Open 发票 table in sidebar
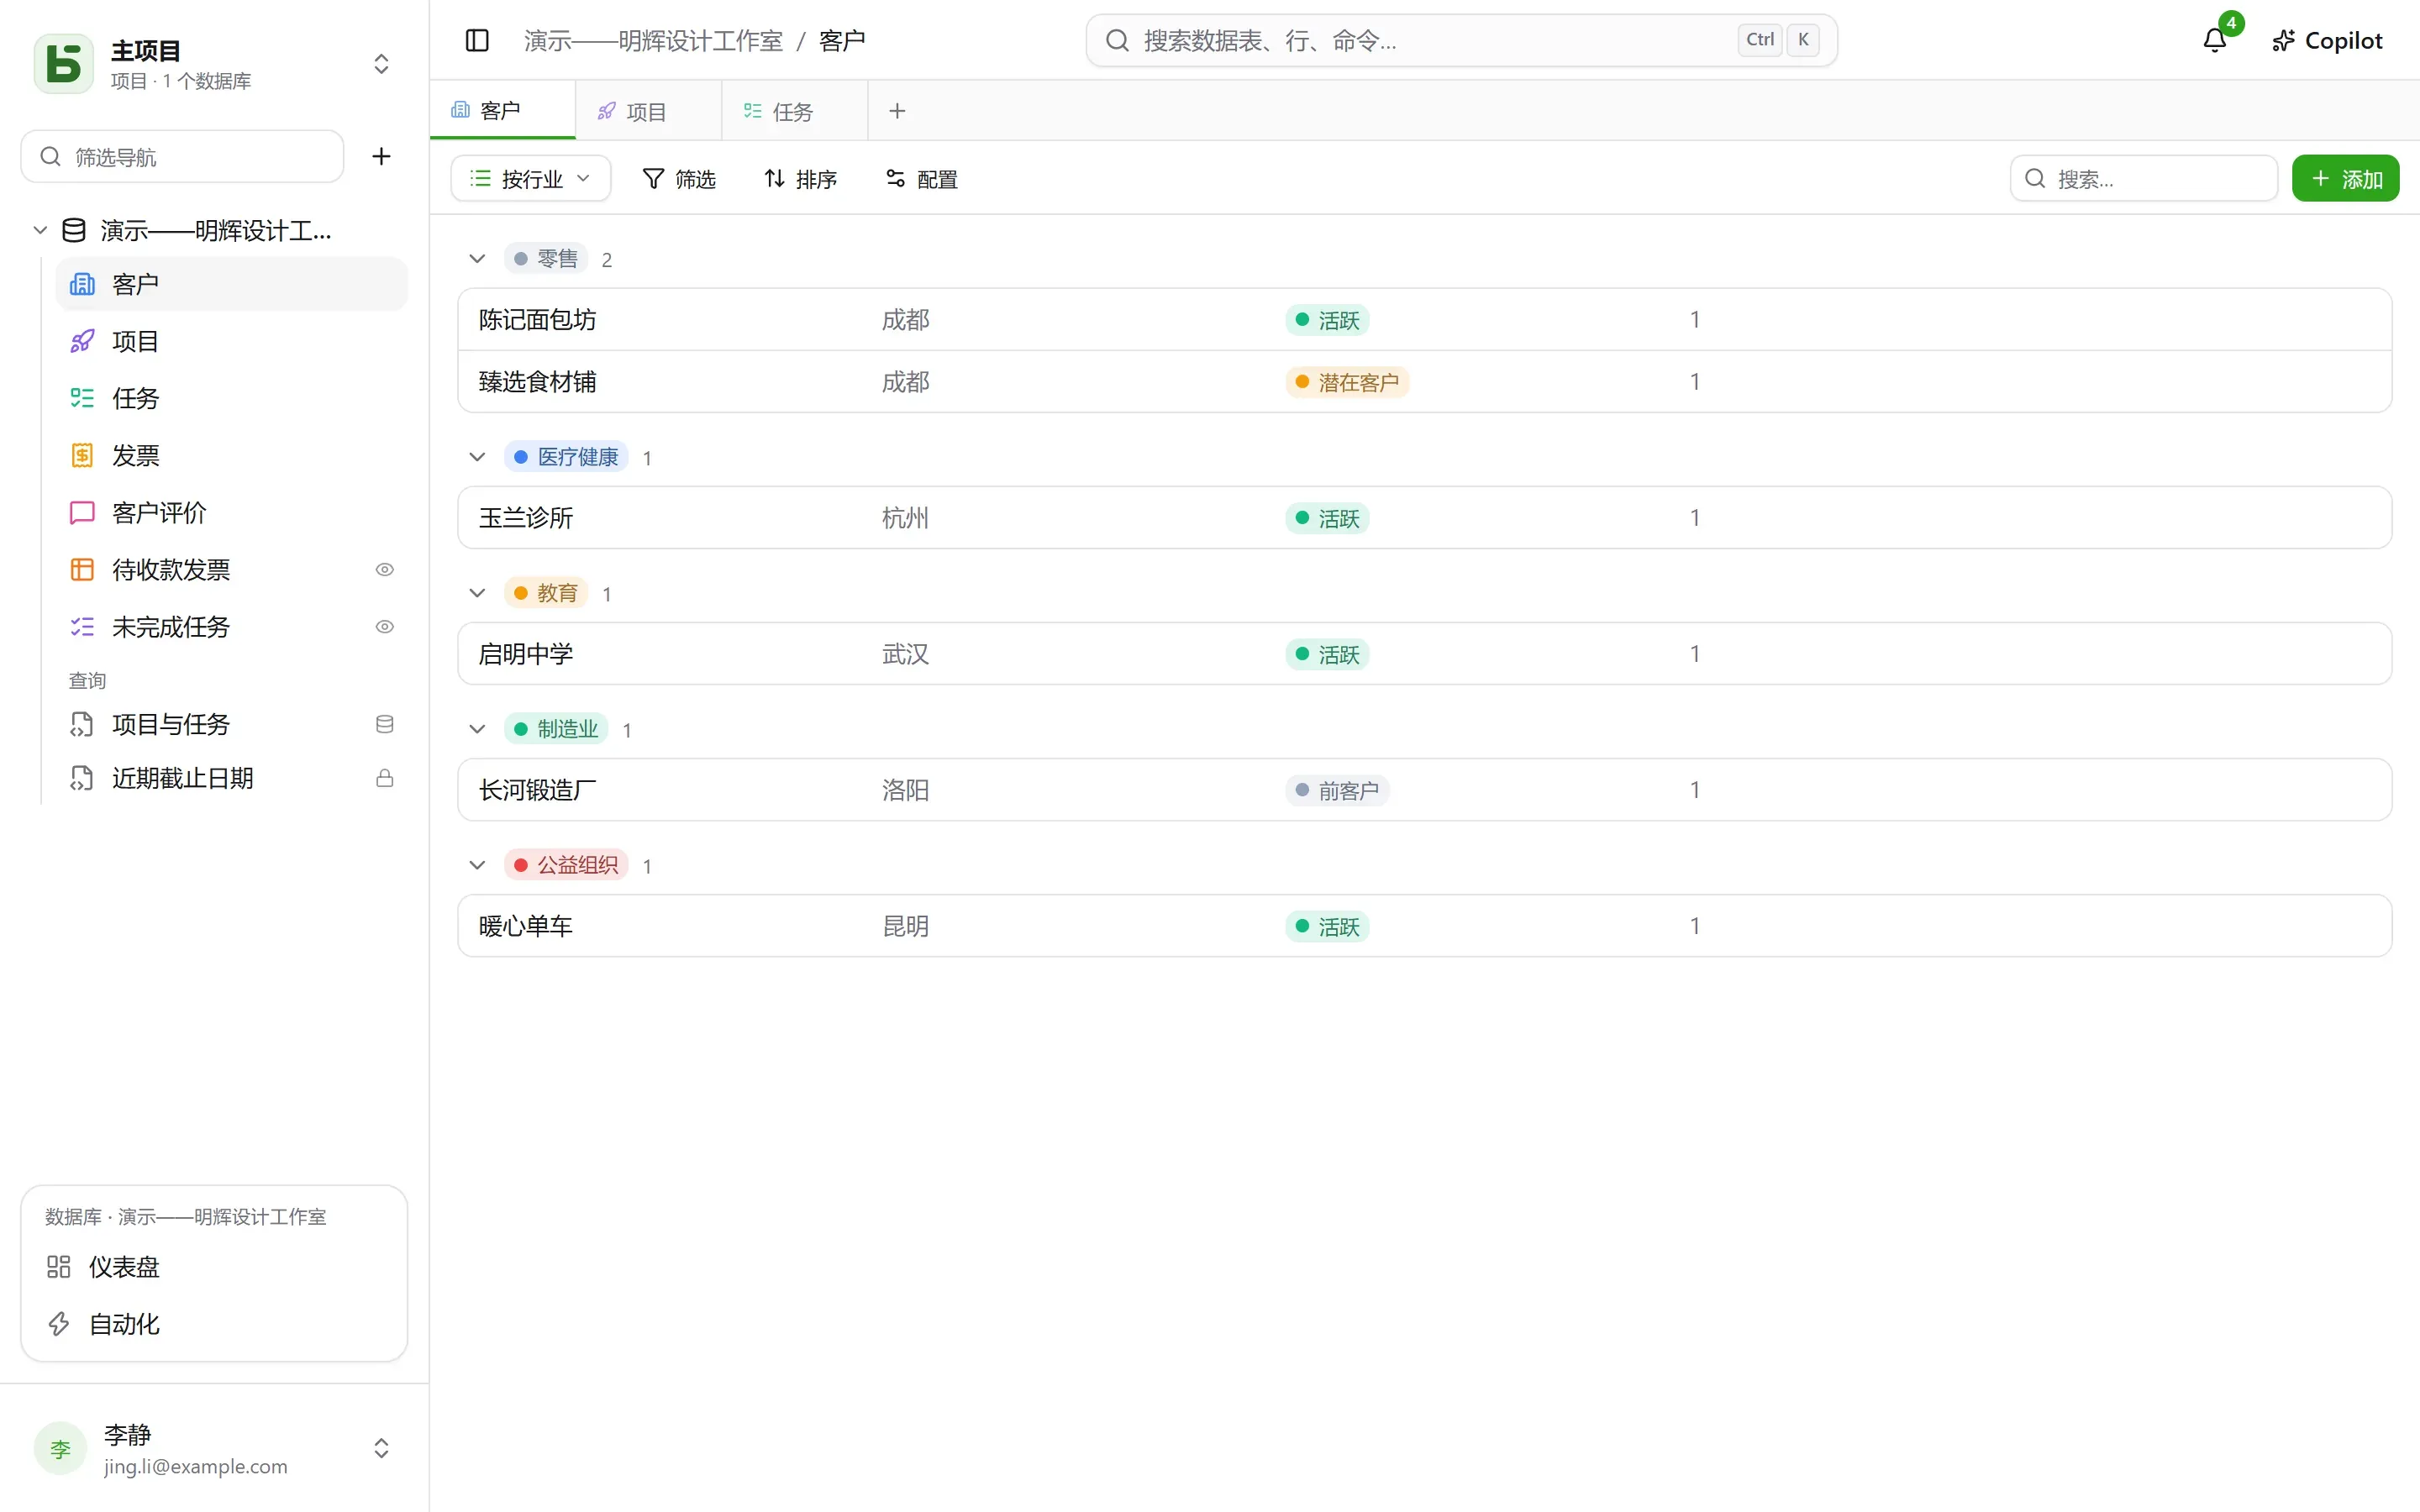 pyautogui.click(x=231, y=455)
